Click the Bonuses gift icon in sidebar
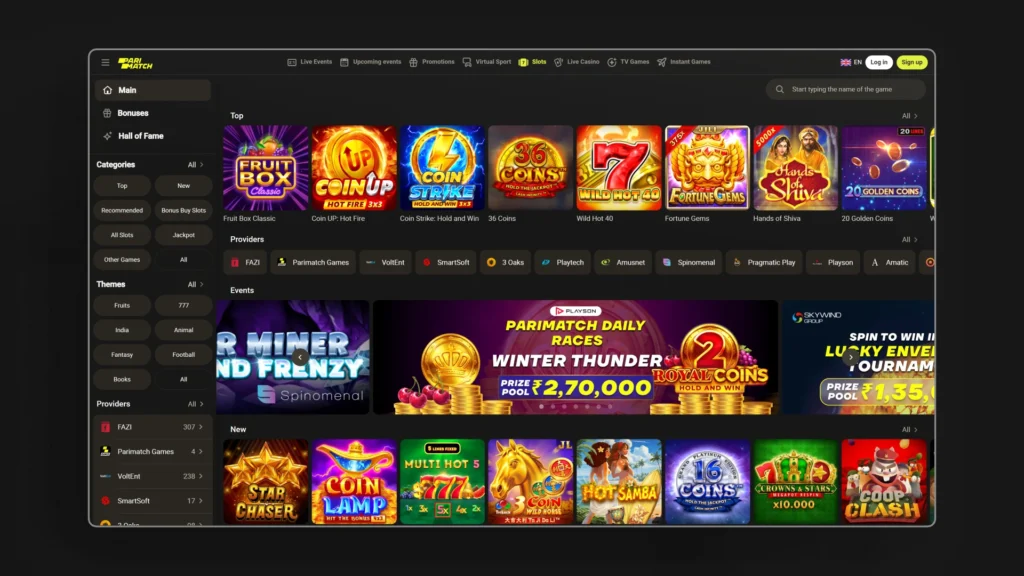Viewport: 1024px width, 576px height. tap(107, 113)
